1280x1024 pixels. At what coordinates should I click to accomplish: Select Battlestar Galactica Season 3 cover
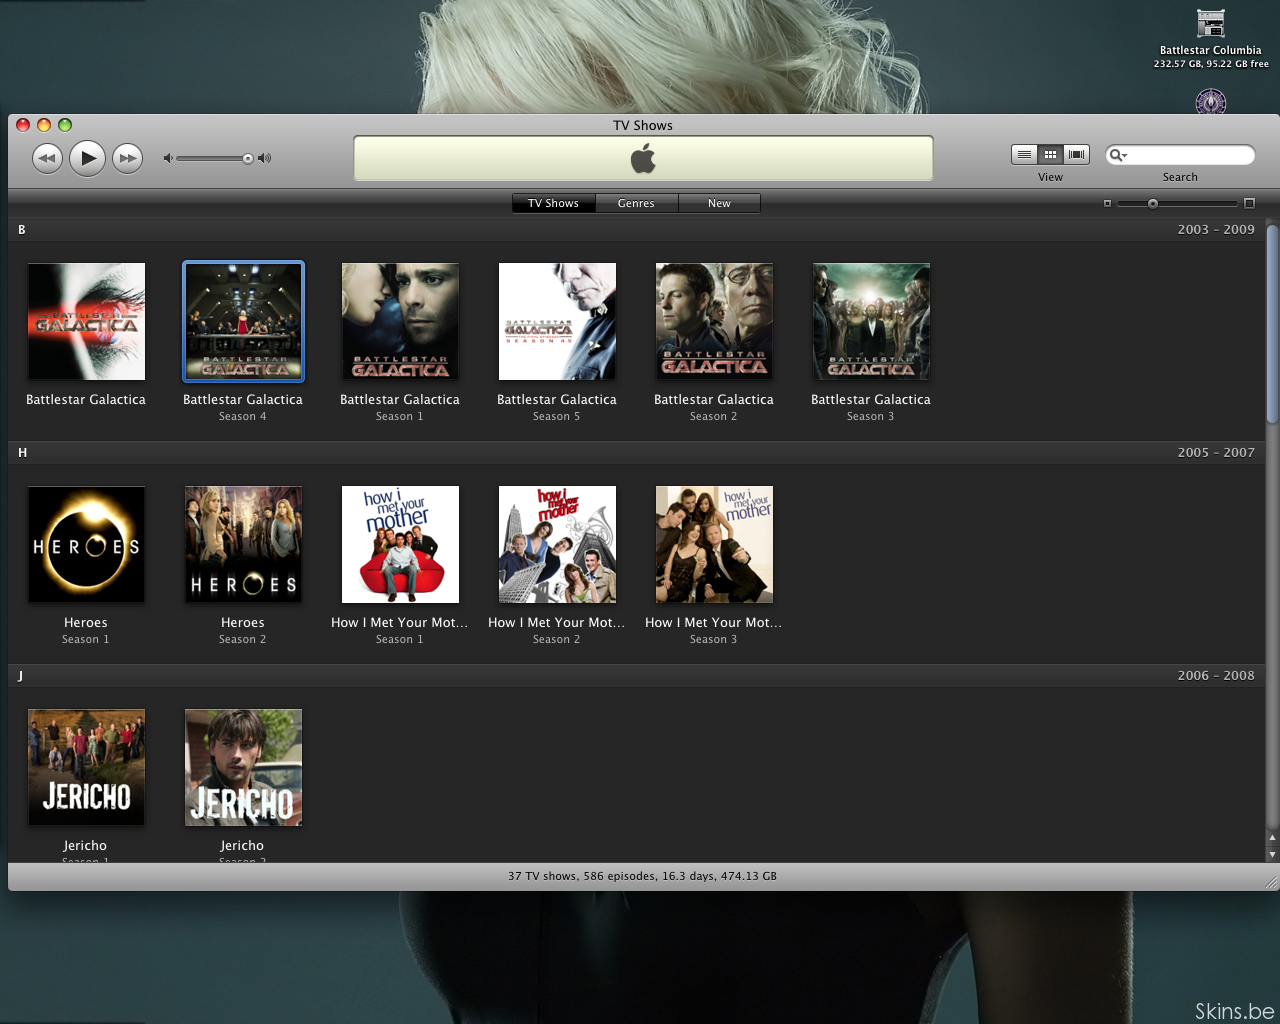click(x=871, y=322)
